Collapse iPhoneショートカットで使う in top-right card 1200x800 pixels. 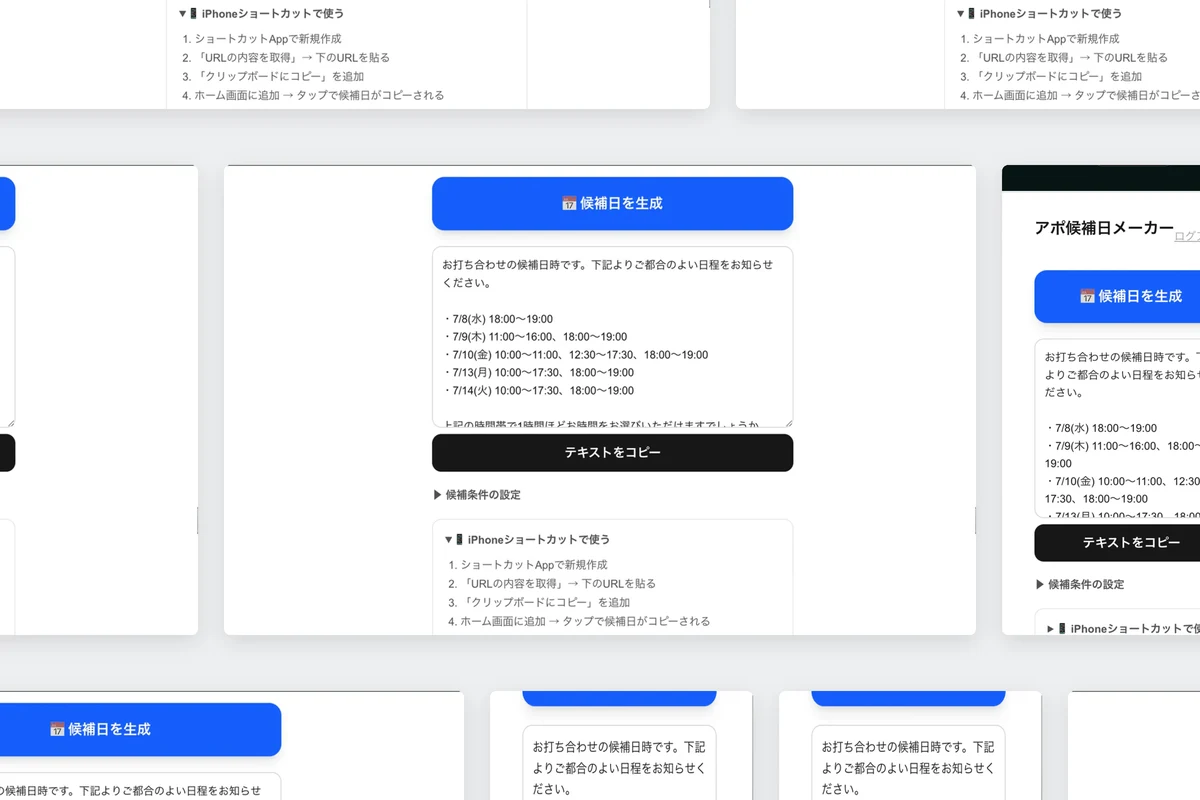pos(1039,13)
